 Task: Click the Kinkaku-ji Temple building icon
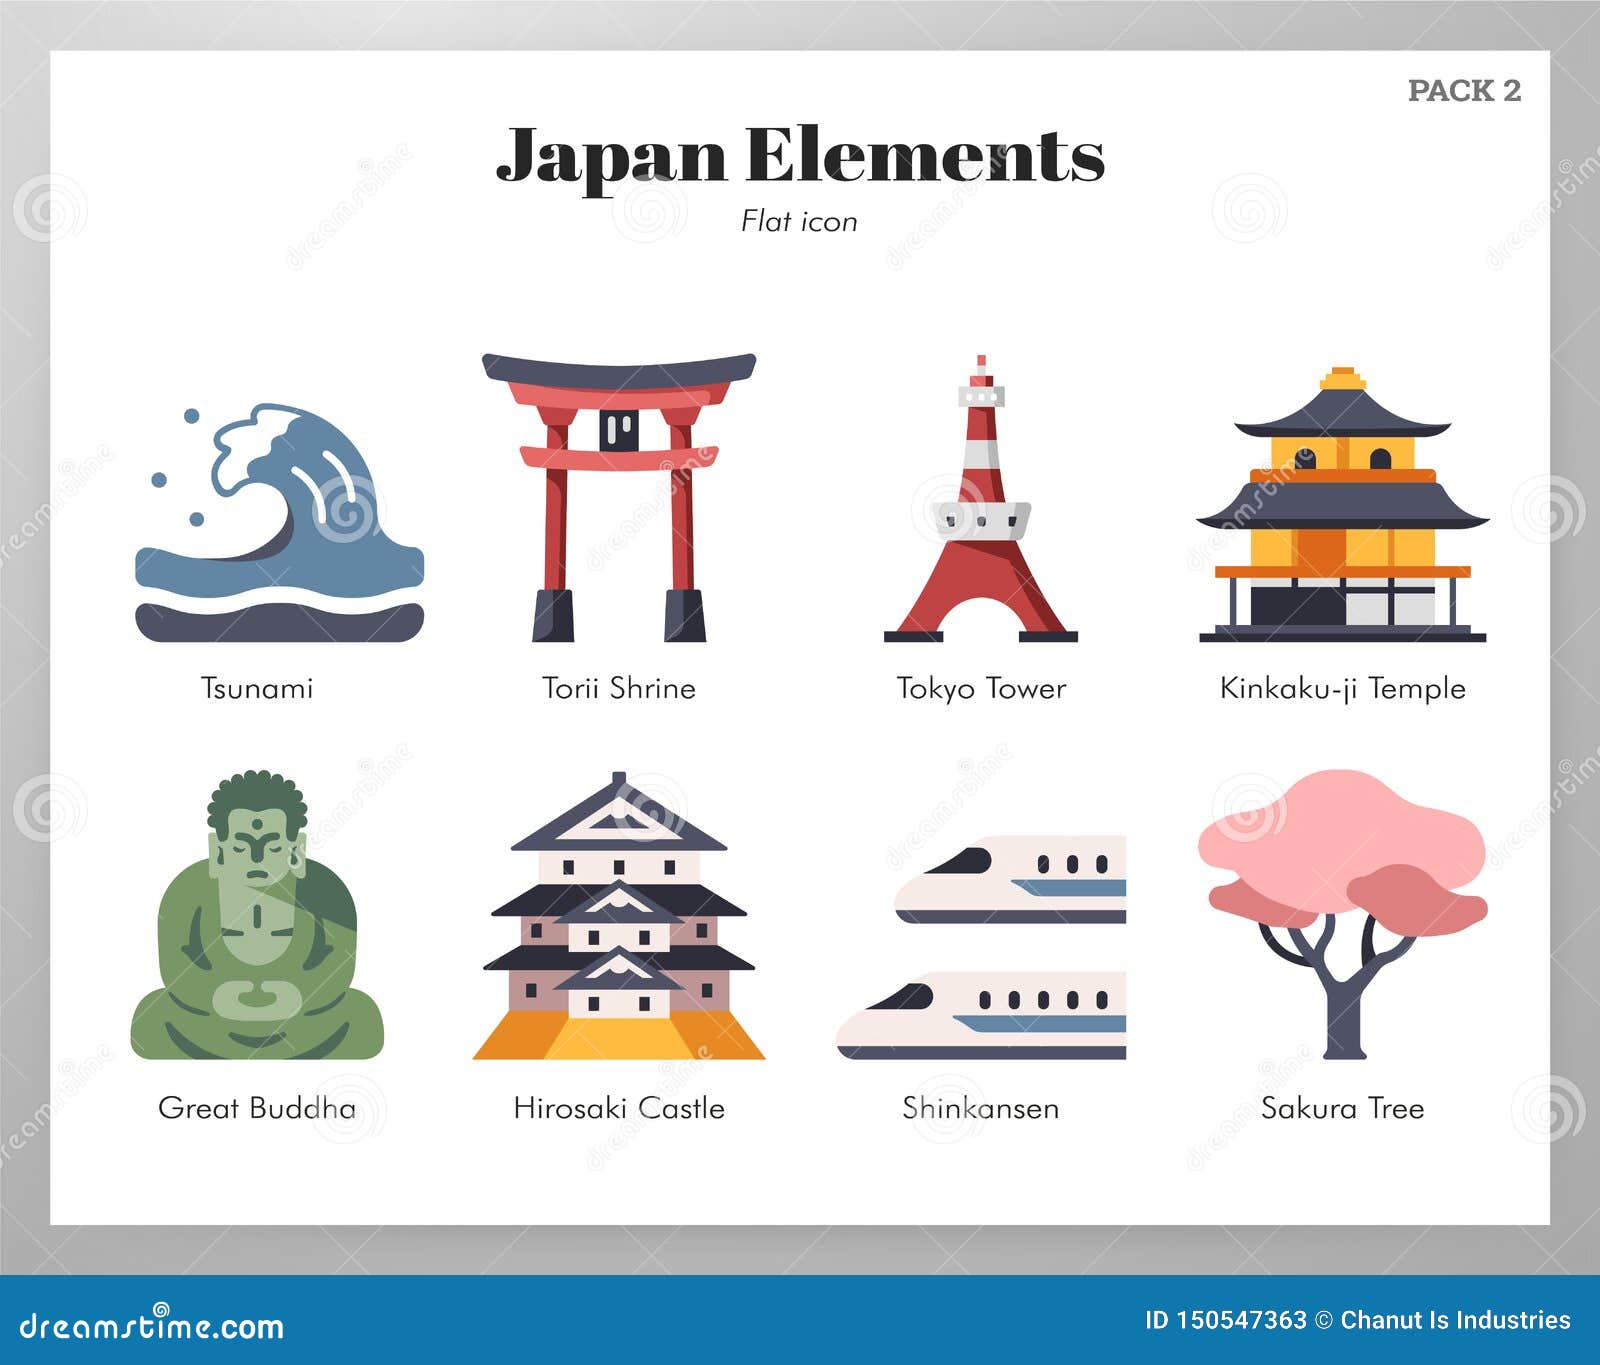tap(1340, 500)
